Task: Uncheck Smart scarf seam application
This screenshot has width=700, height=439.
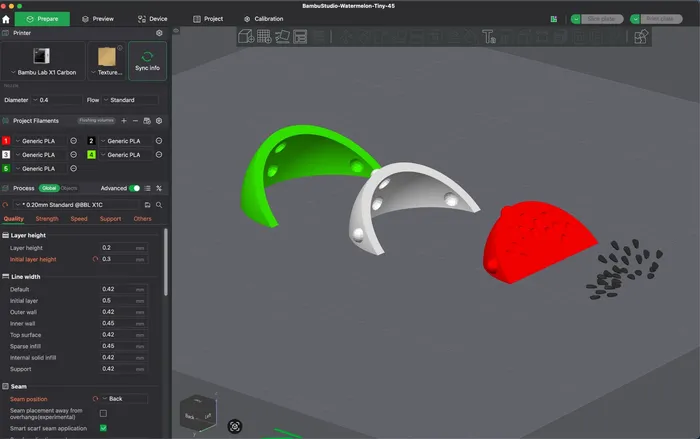Action: [x=103, y=428]
